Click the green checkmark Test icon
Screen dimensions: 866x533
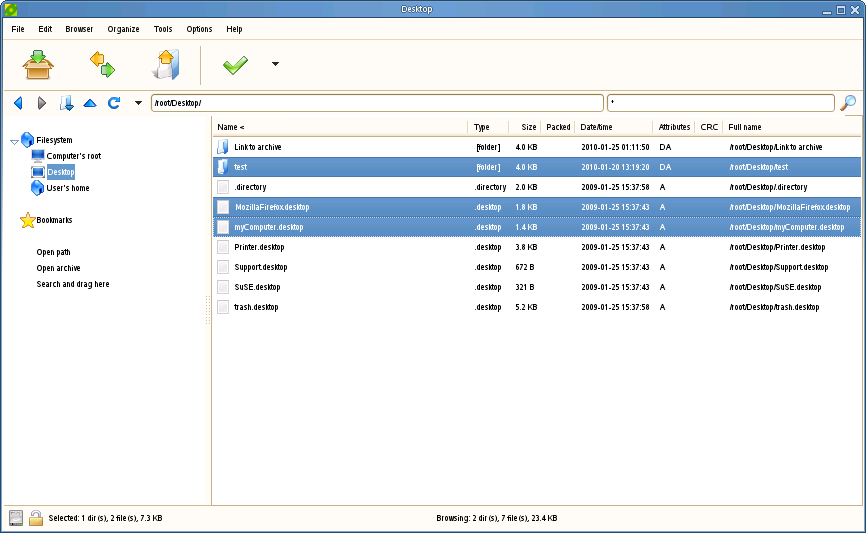coord(235,65)
